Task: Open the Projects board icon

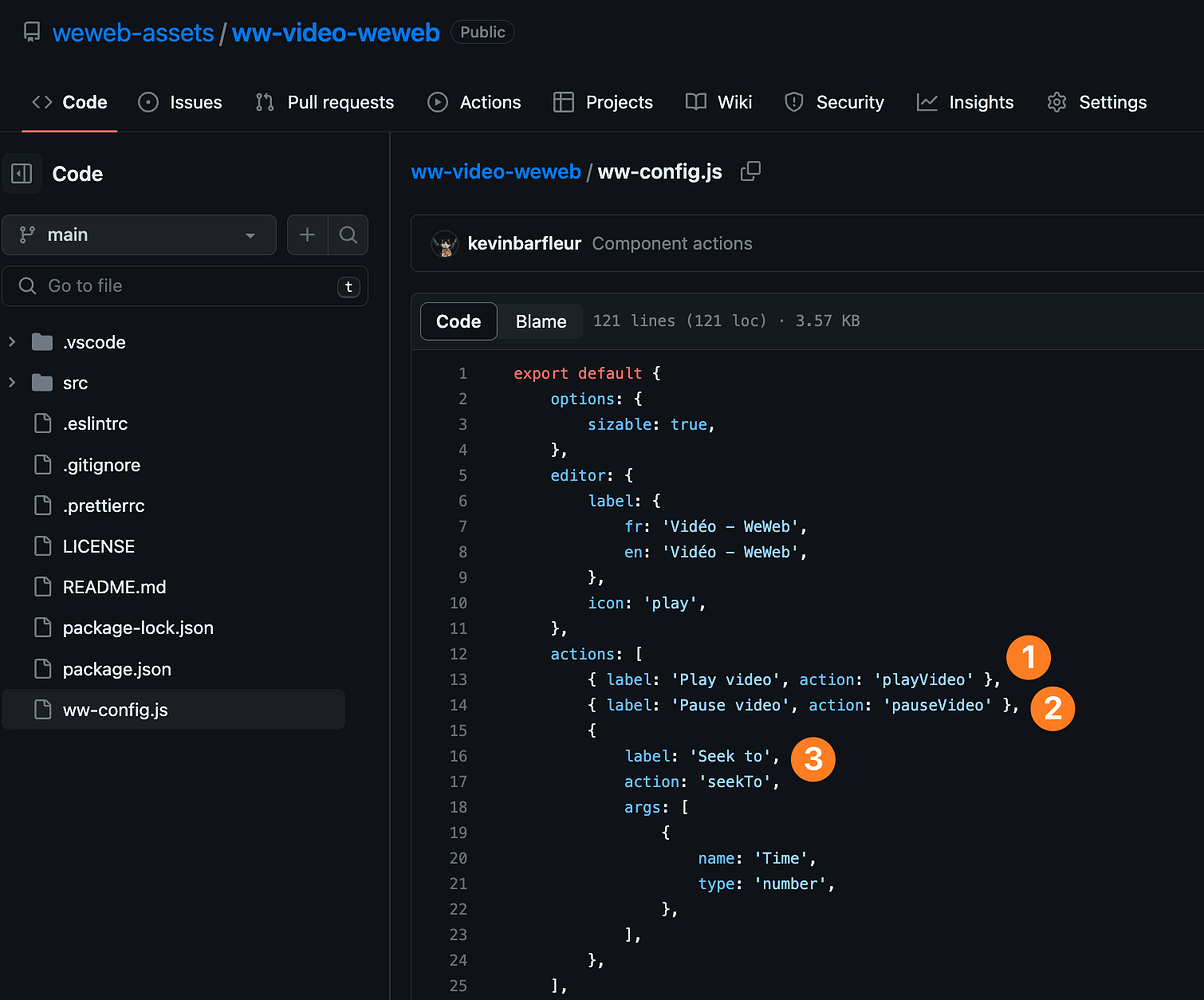Action: pos(566,102)
